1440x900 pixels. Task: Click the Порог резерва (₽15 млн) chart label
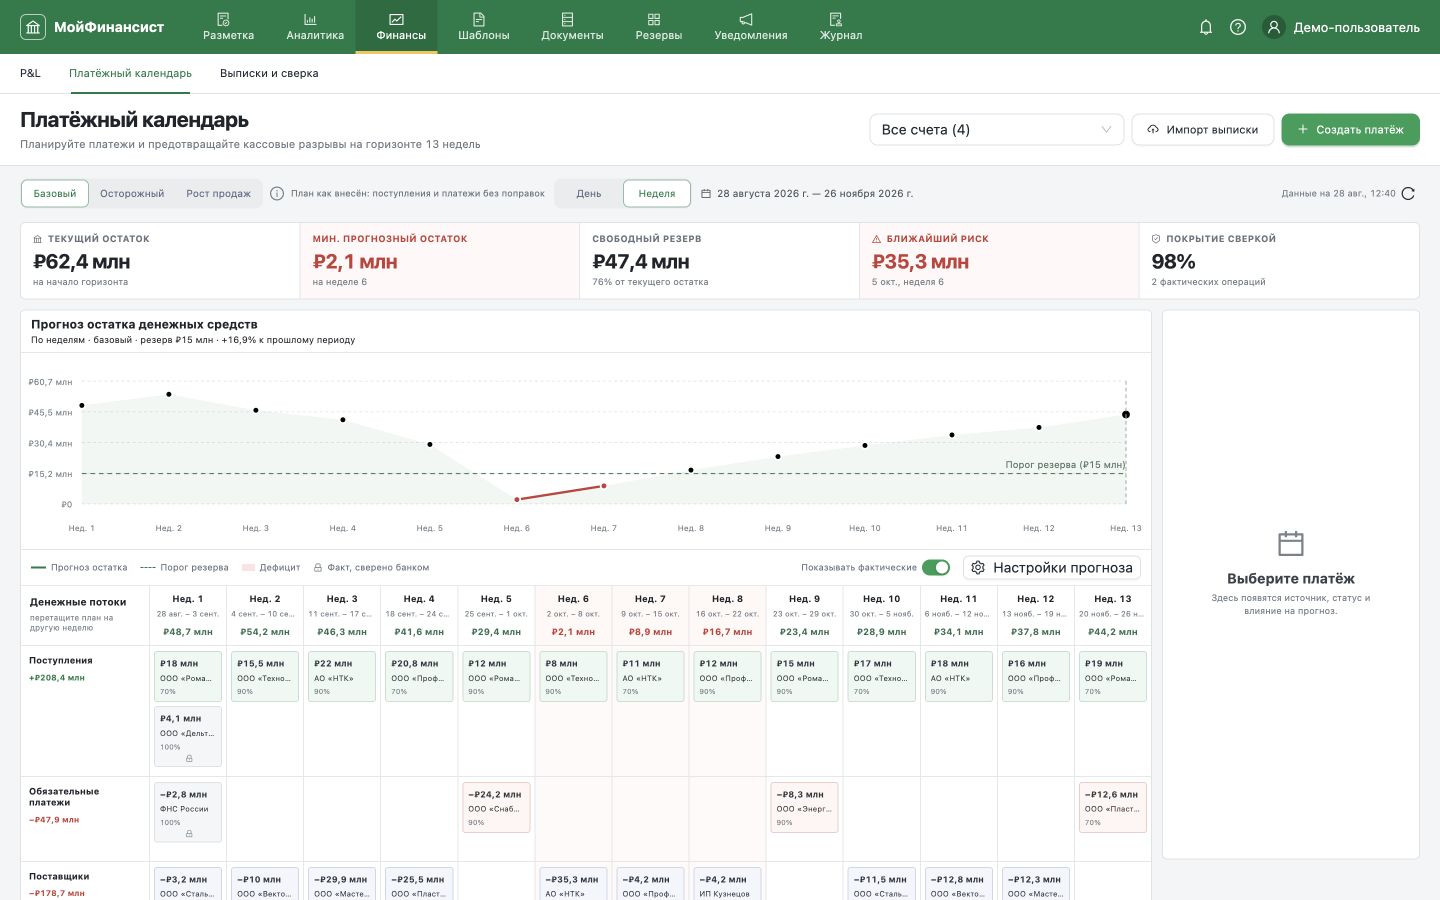click(x=1065, y=465)
